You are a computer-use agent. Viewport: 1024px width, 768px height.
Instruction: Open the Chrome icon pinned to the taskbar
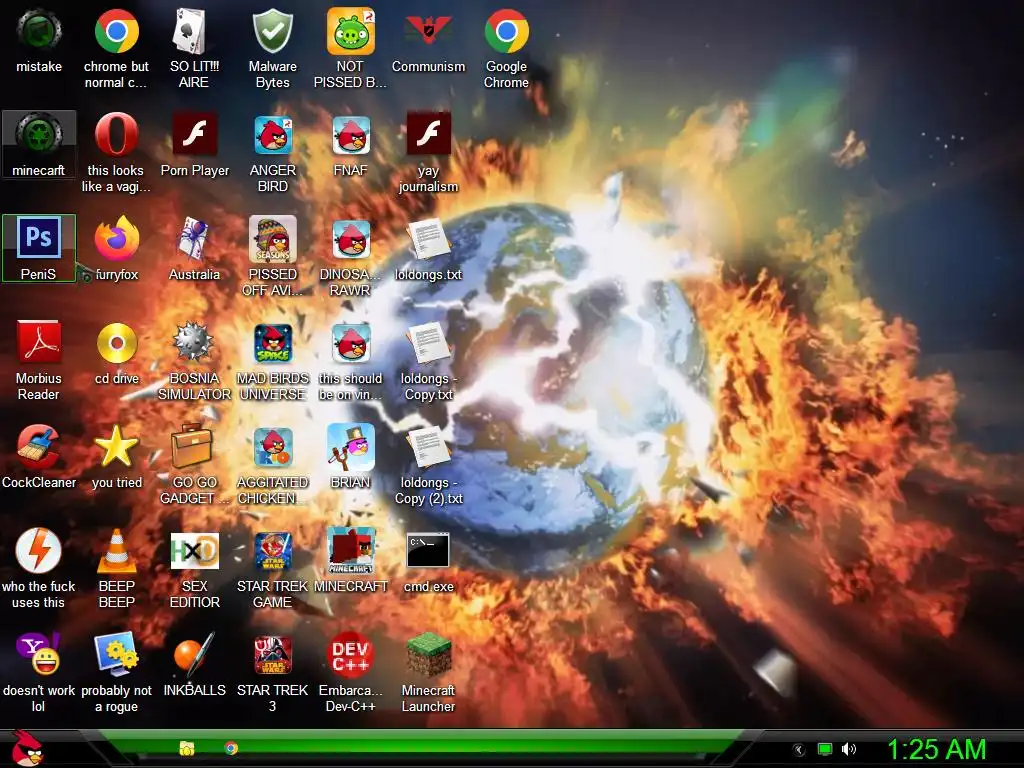pyautogui.click(x=231, y=748)
